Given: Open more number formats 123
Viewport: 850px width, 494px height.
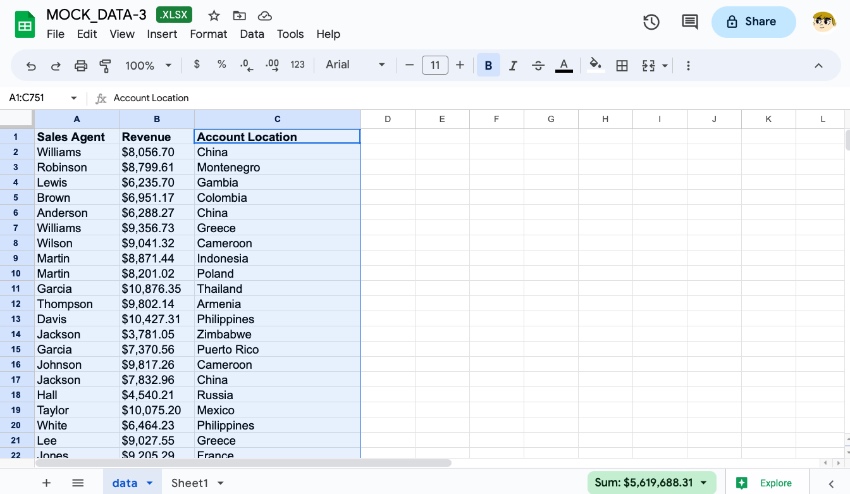Looking at the screenshot, I should (297, 65).
